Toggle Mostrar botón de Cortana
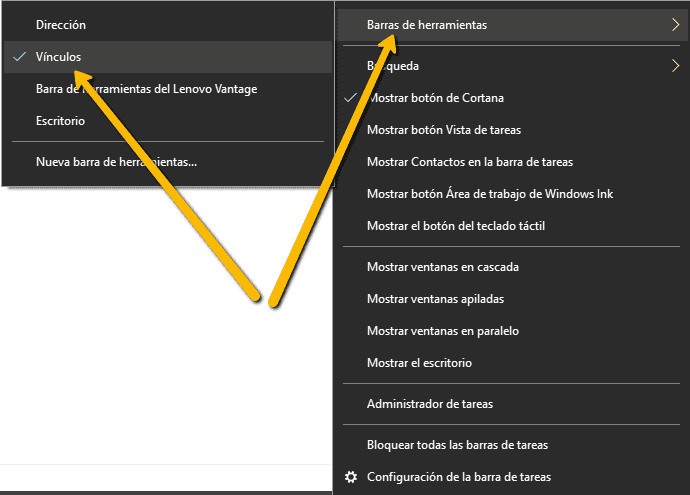Image resolution: width=690 pixels, height=495 pixels. (x=513, y=98)
